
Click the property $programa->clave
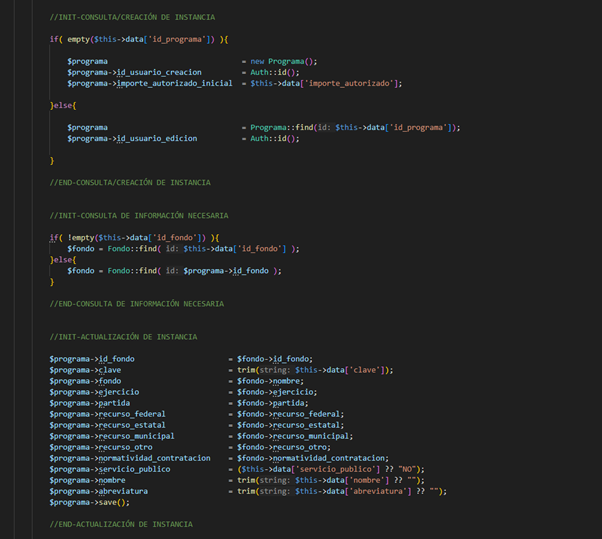85,370
